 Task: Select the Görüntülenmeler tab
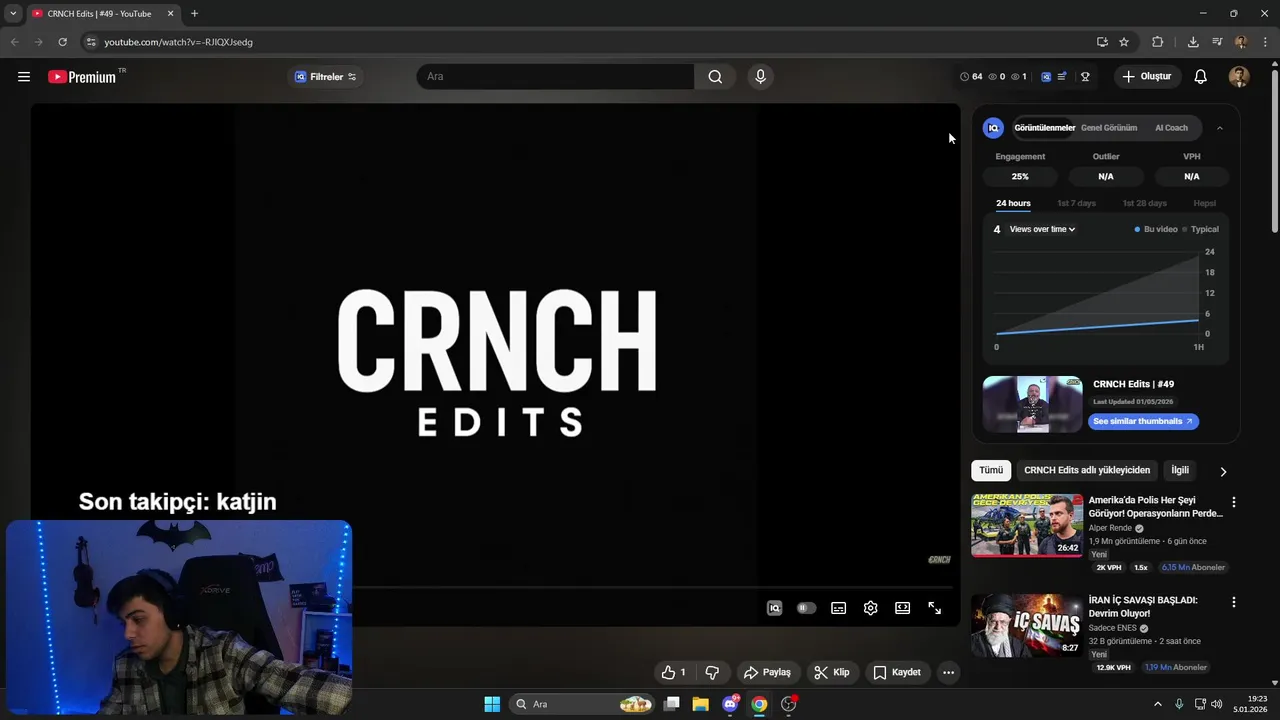point(1044,128)
